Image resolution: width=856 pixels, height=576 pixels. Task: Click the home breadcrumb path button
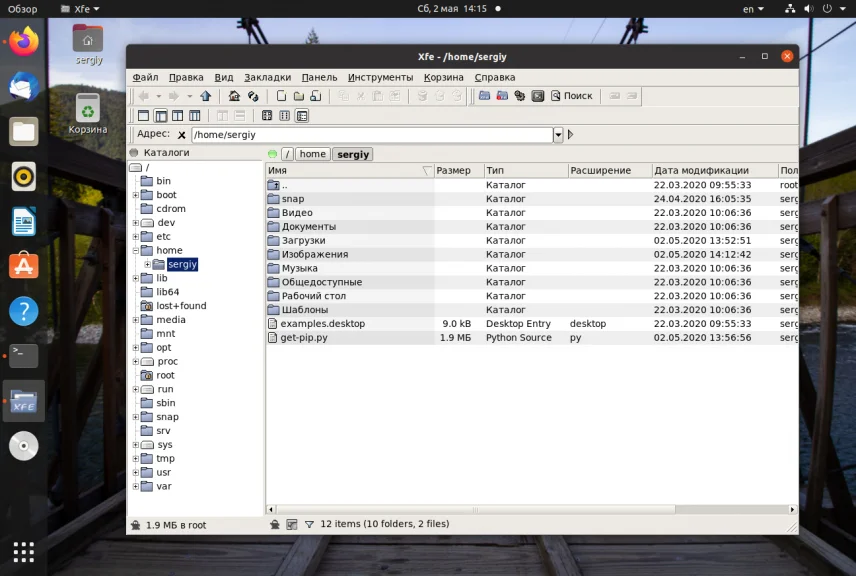(312, 154)
